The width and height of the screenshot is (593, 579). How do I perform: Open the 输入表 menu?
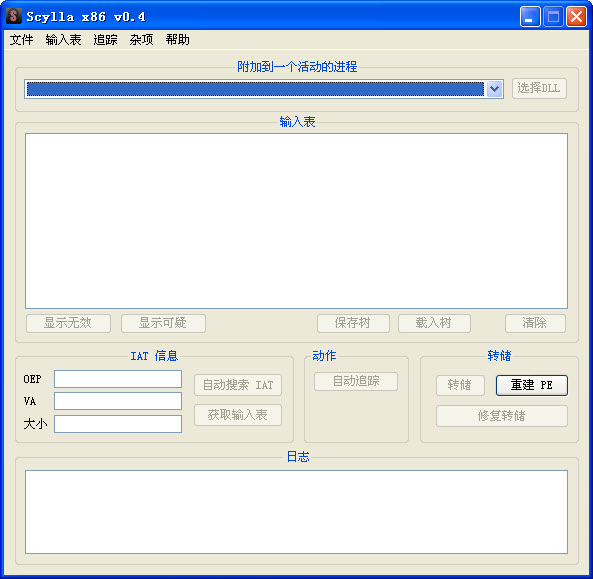63,40
